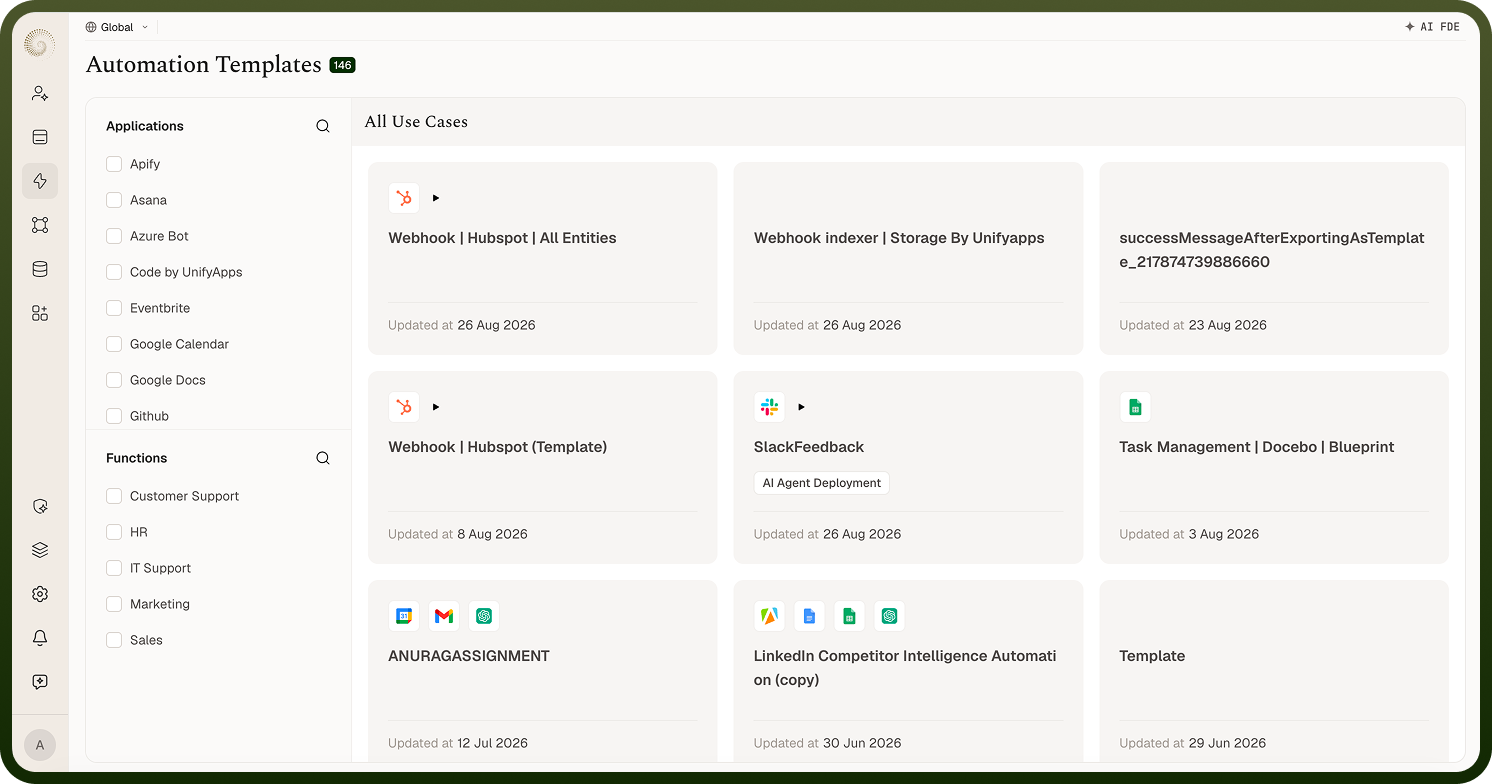Check the HR function checkbox
The height and width of the screenshot is (784, 1492).
pyautogui.click(x=114, y=532)
